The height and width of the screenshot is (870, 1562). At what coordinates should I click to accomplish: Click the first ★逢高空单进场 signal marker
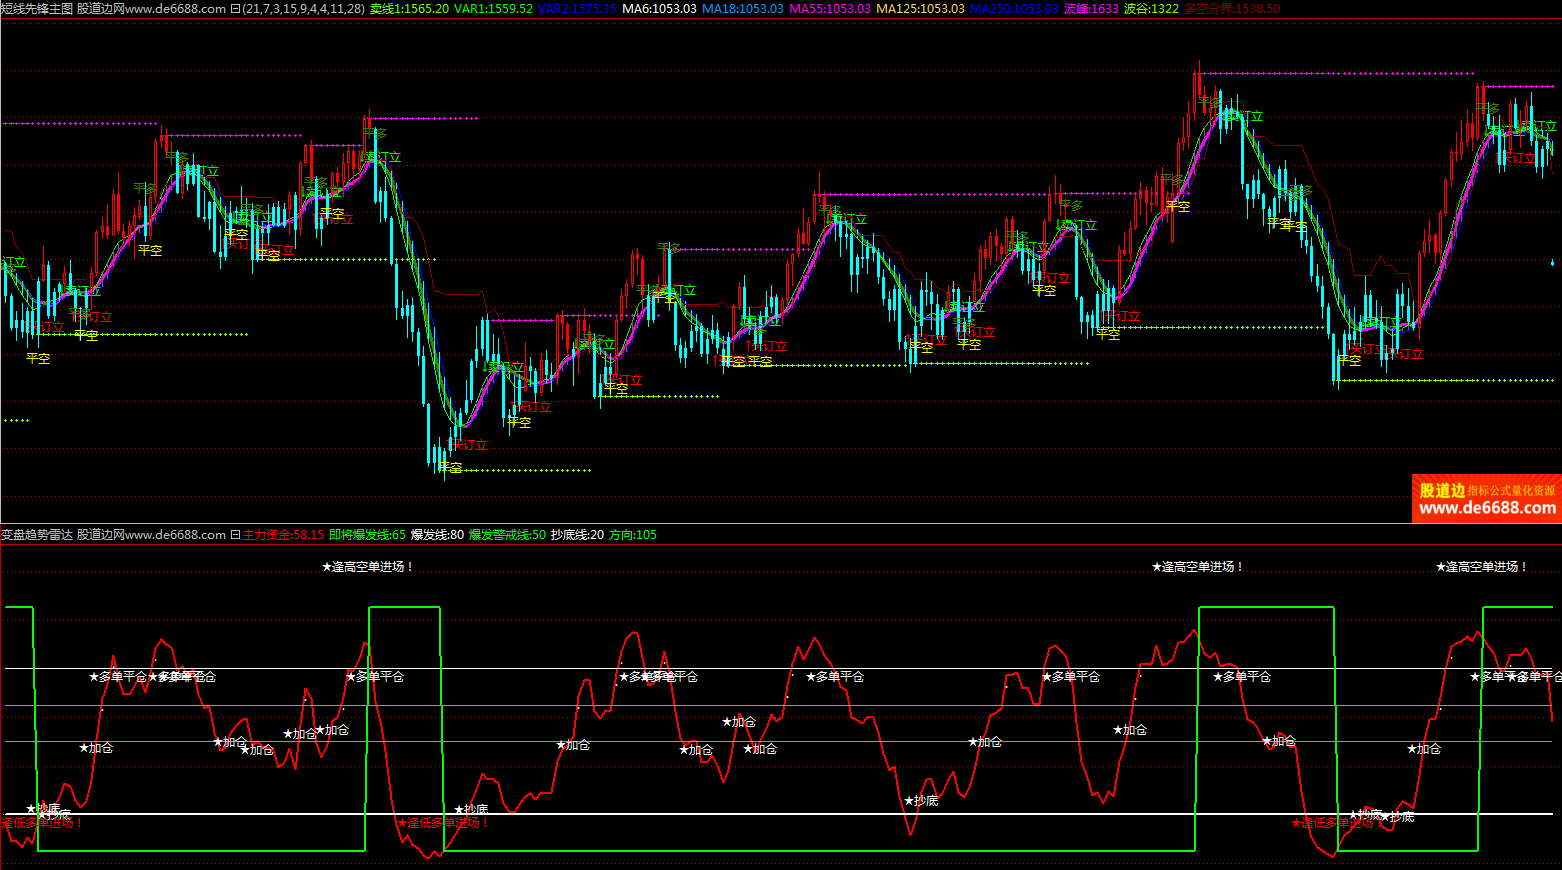367,567
